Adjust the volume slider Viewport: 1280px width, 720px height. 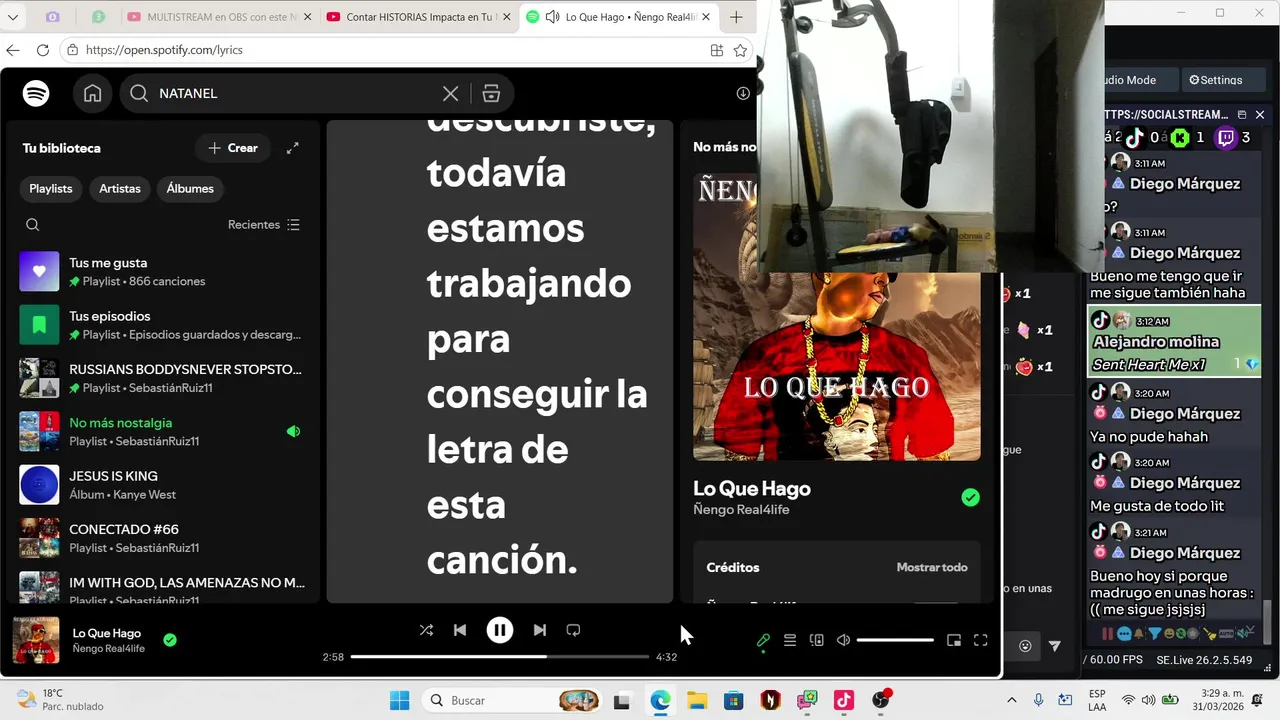[x=895, y=640]
